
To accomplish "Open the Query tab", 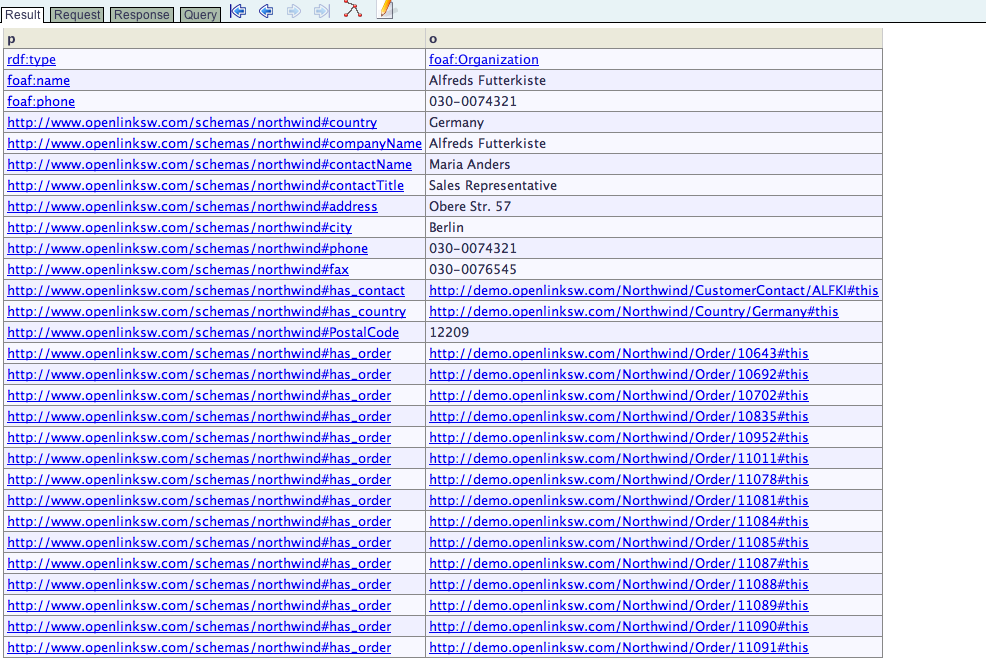I will point(200,15).
